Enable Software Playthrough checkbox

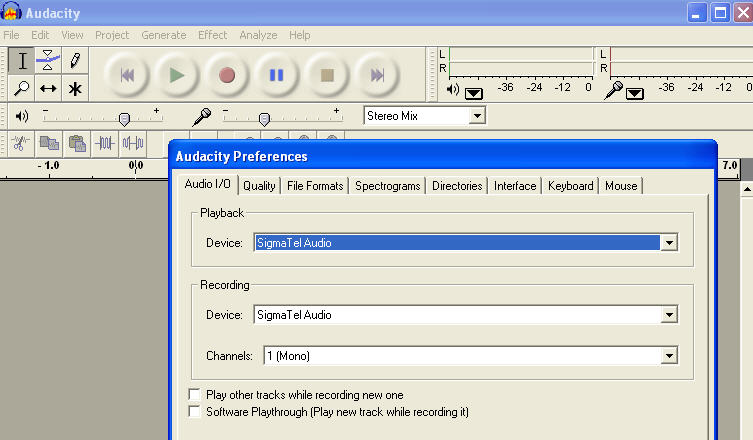[194, 412]
